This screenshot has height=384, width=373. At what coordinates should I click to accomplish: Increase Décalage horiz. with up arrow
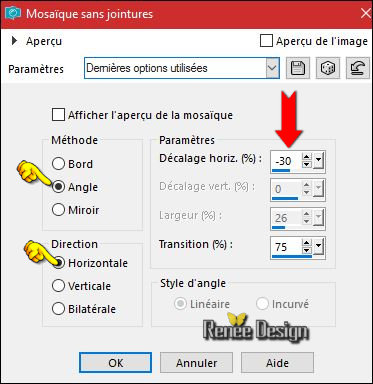307,157
